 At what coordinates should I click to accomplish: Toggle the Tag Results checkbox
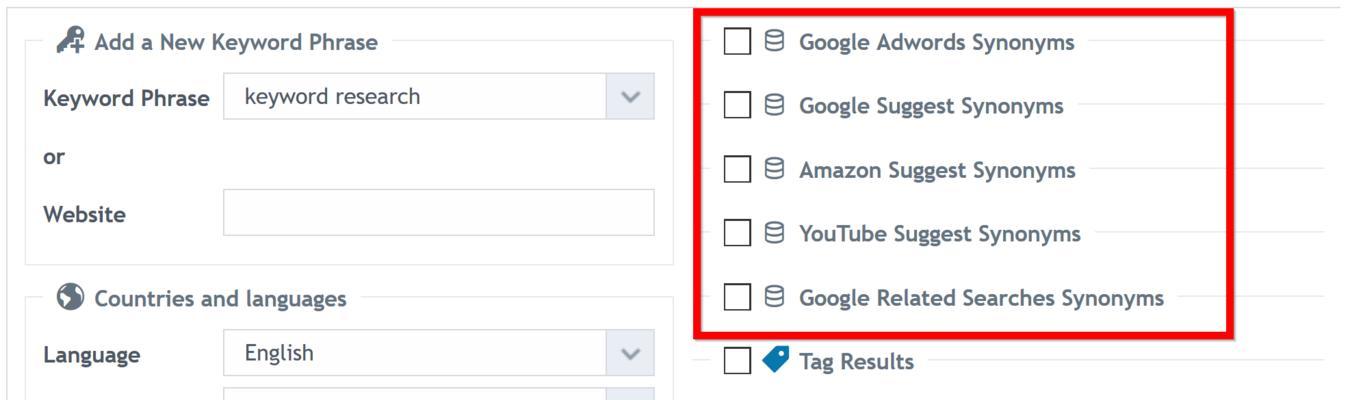click(x=737, y=361)
